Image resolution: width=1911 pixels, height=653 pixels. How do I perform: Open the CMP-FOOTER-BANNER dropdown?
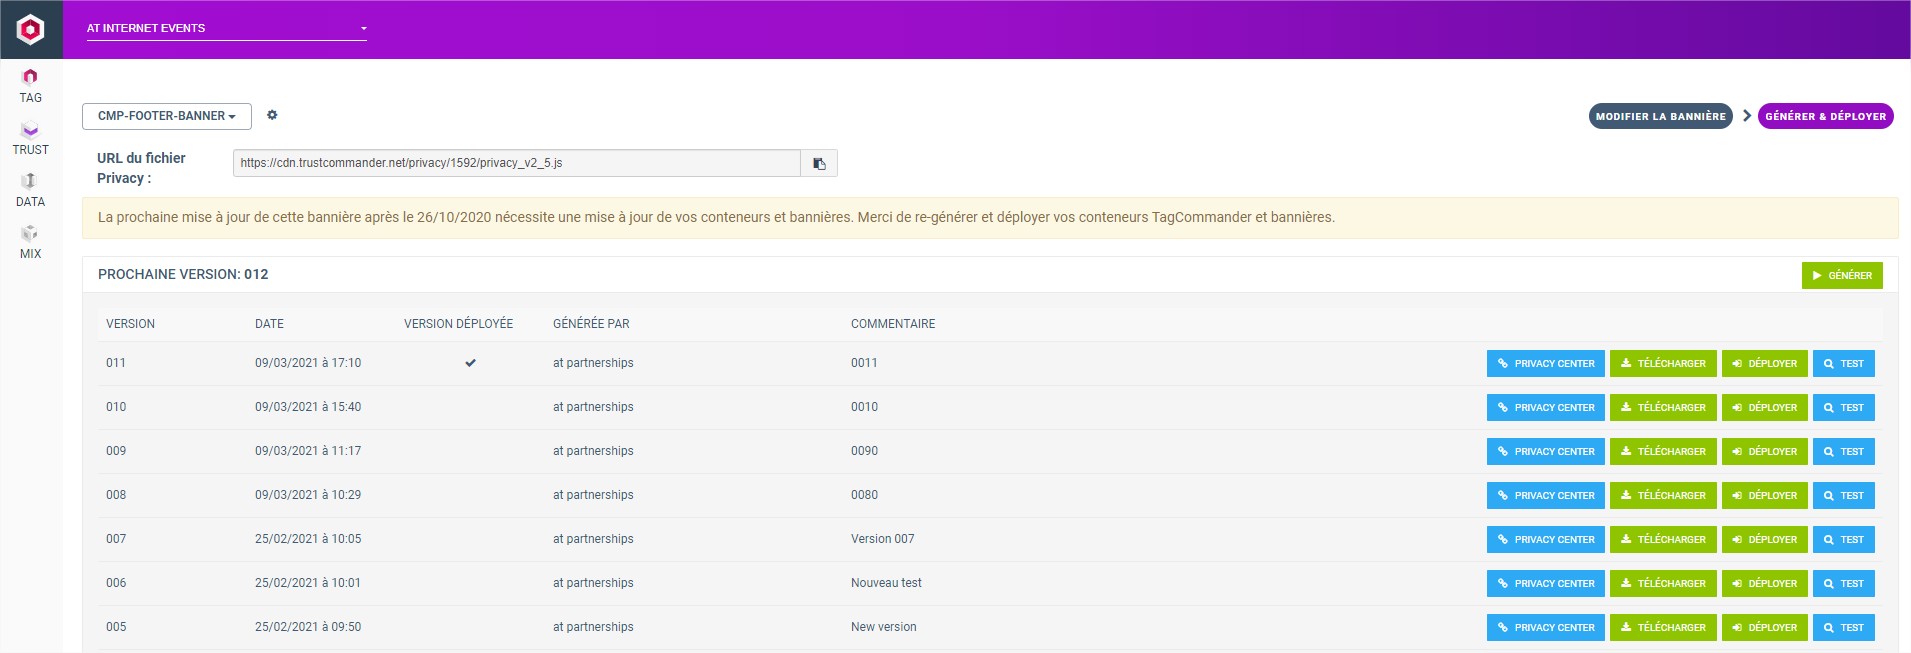167,116
